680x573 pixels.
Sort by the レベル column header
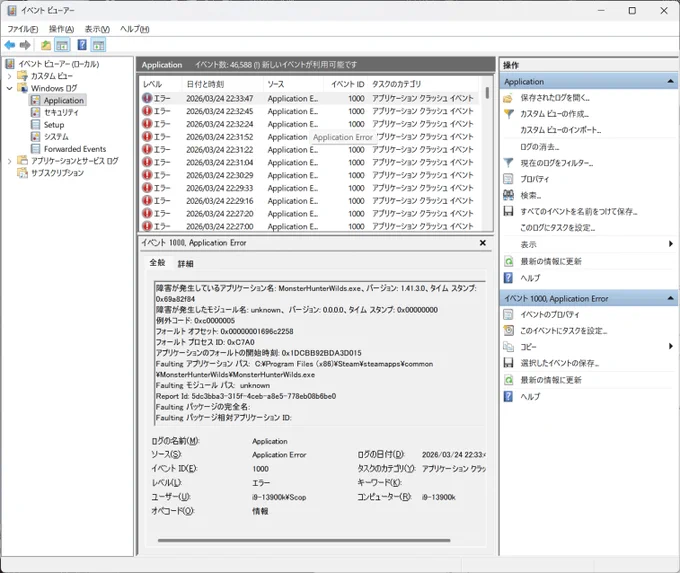(160, 84)
